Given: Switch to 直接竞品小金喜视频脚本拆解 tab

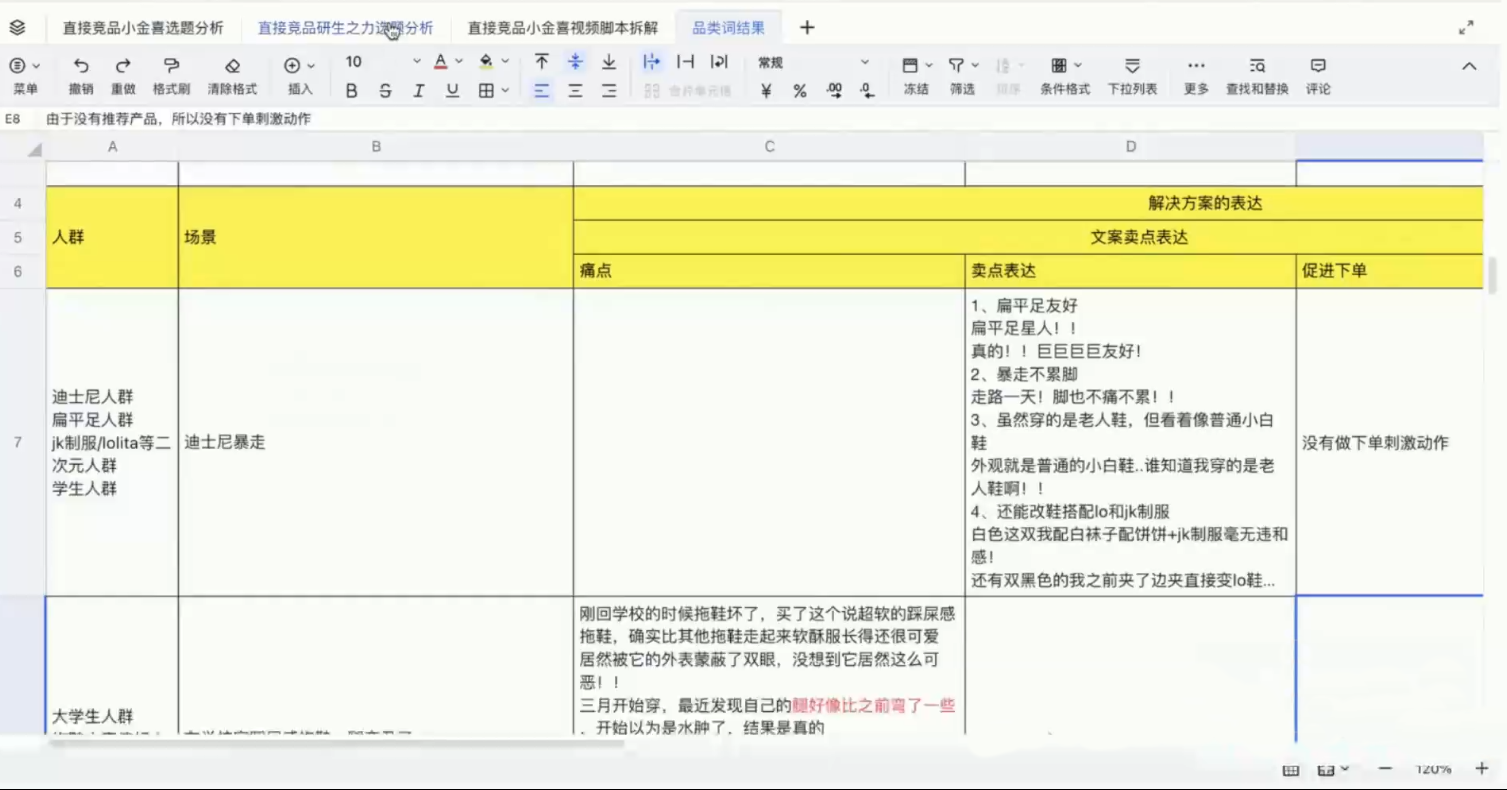Looking at the screenshot, I should (563, 28).
